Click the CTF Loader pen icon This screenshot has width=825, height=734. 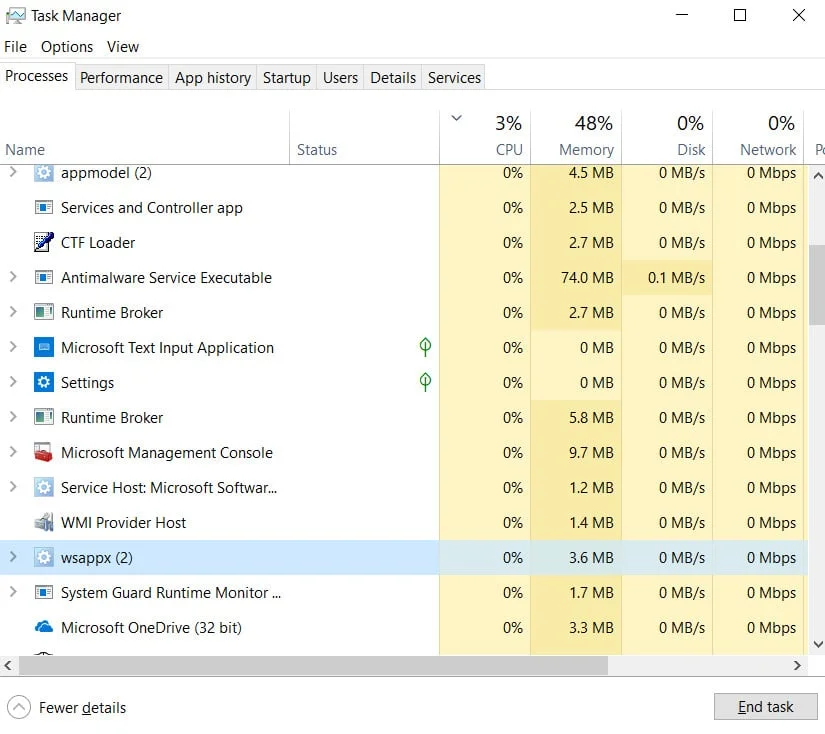click(x=44, y=242)
